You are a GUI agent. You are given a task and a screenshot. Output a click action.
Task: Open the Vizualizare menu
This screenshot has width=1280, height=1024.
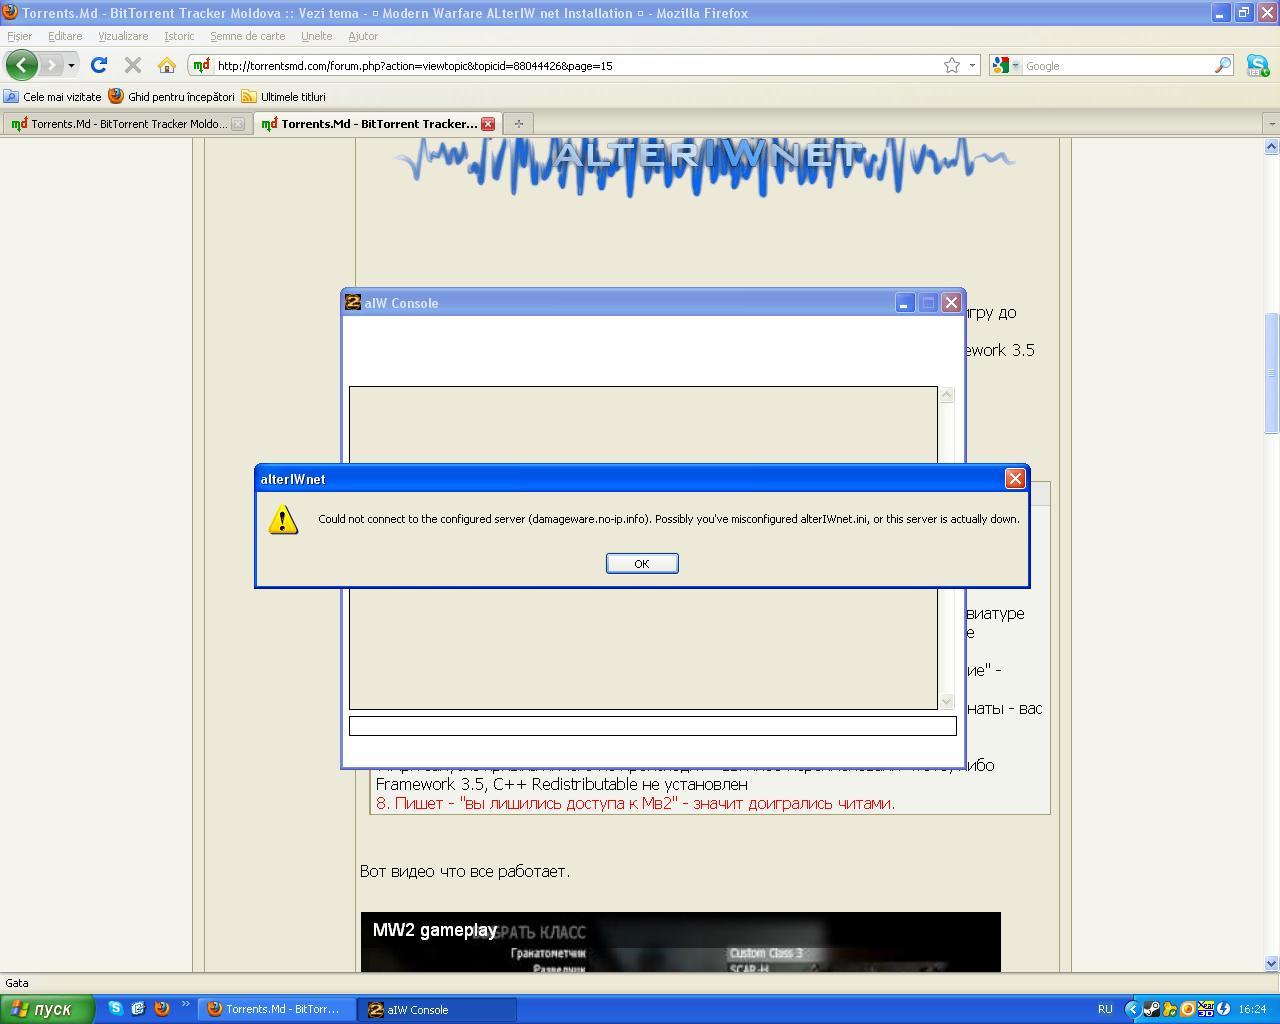click(x=123, y=36)
